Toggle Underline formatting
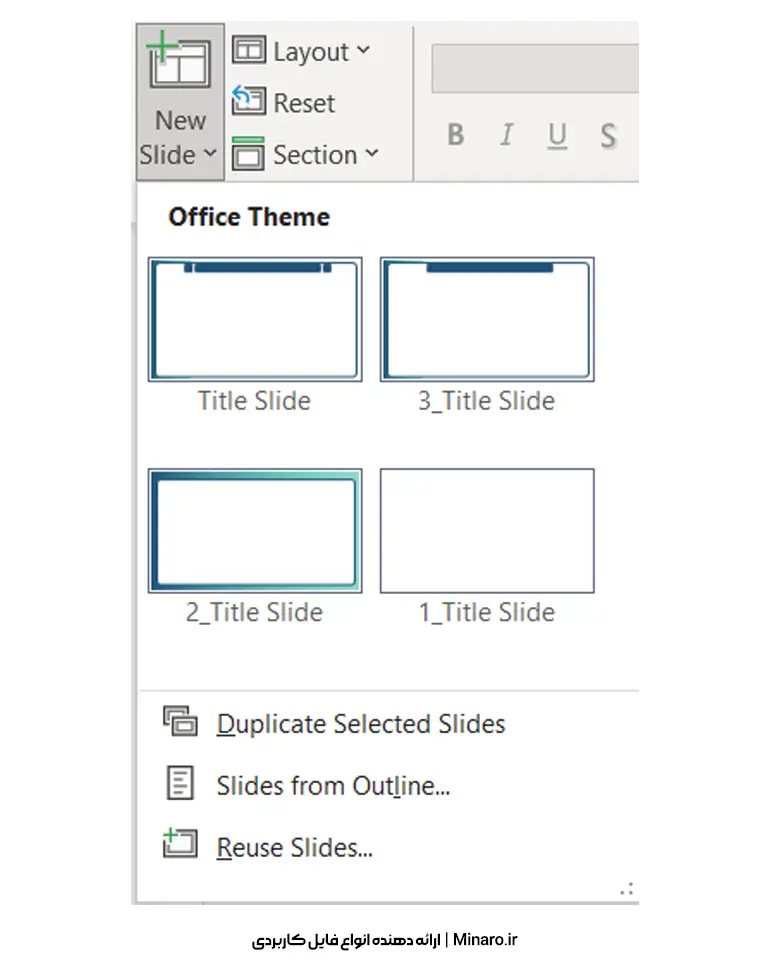 click(x=557, y=134)
